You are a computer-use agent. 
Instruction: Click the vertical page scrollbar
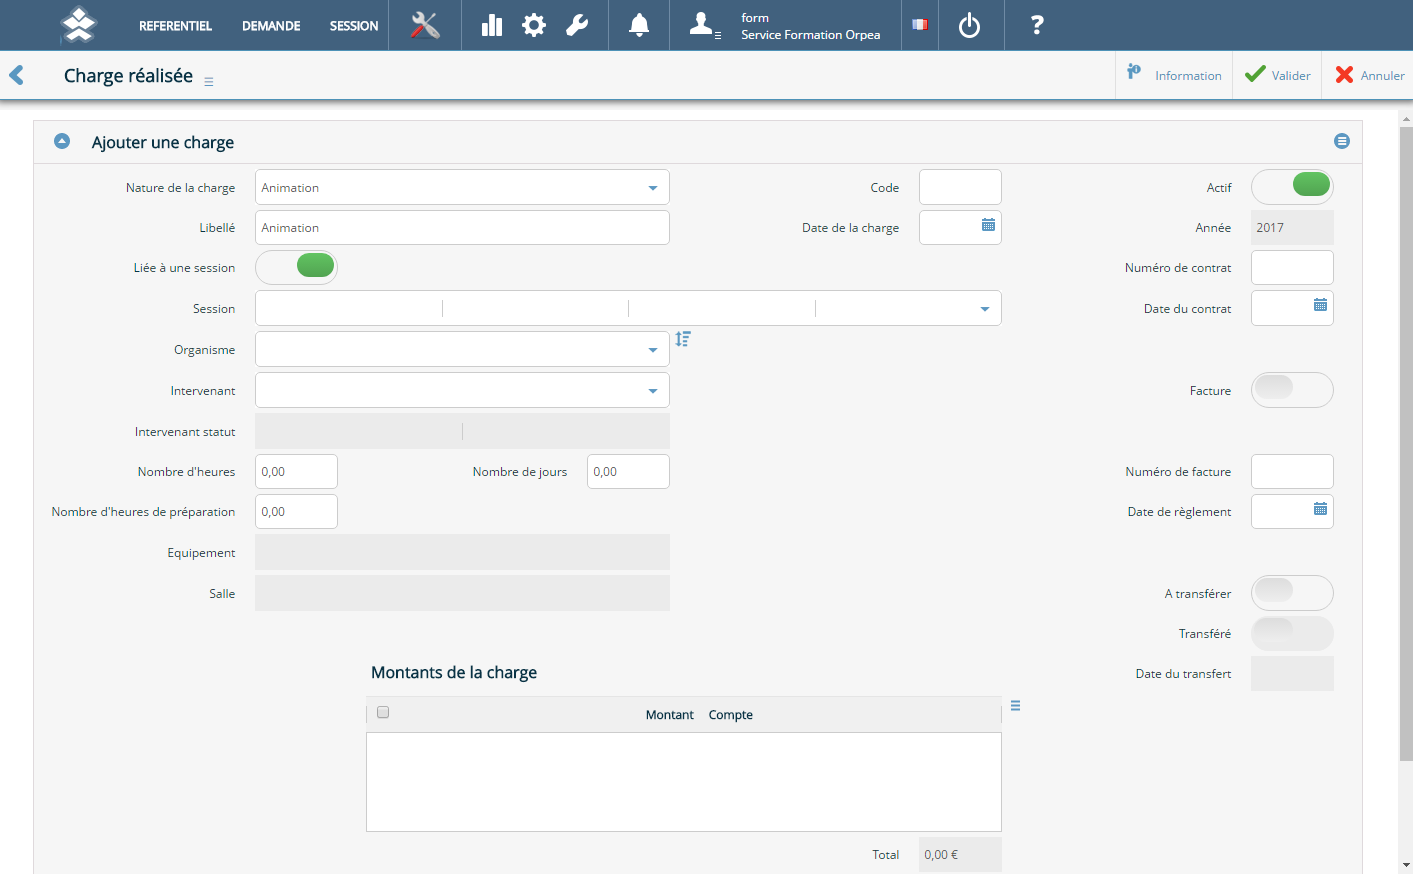click(1406, 443)
